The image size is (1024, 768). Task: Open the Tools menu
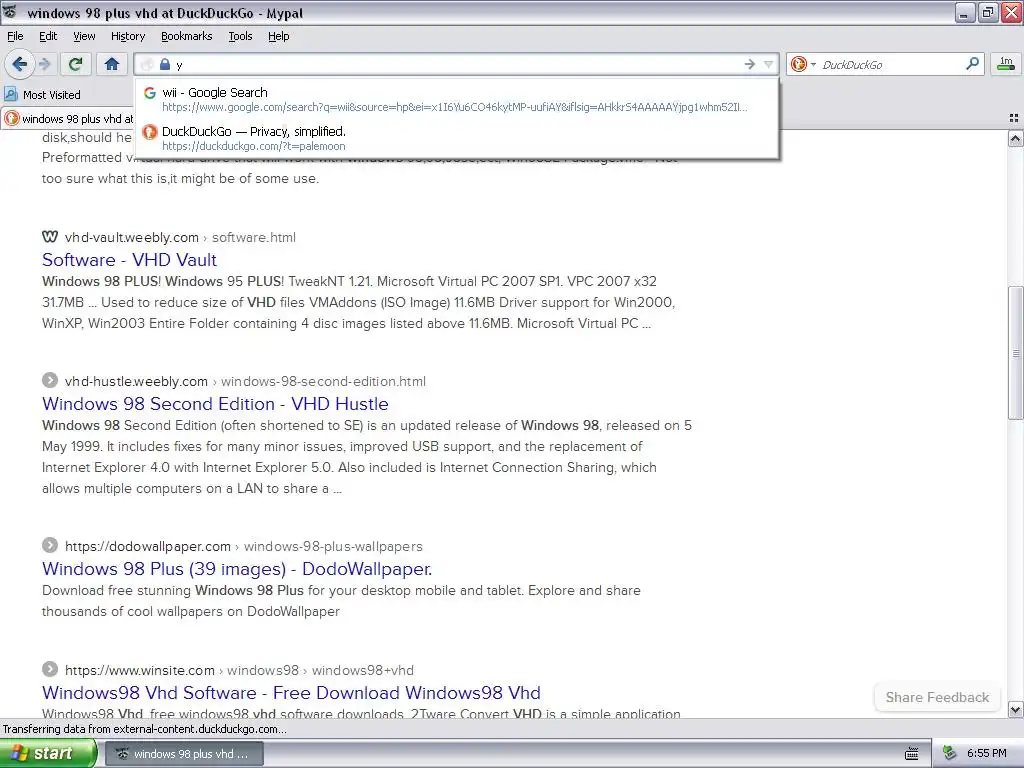(240, 36)
